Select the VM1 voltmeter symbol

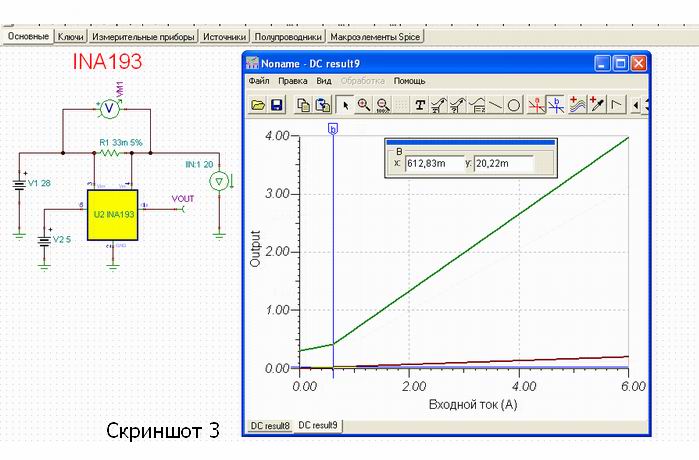(109, 108)
